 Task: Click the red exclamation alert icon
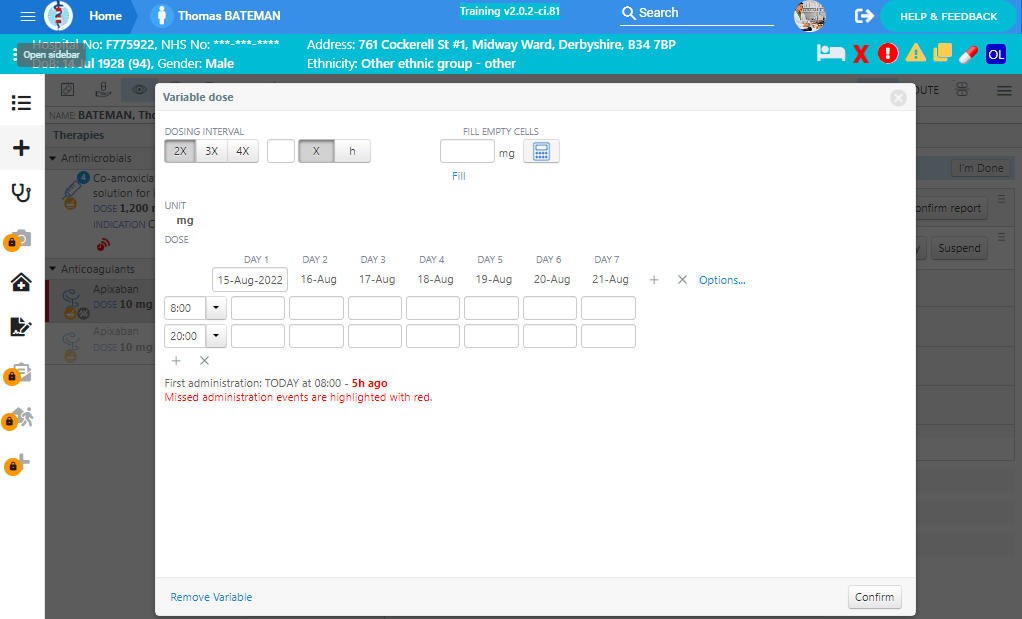(888, 53)
